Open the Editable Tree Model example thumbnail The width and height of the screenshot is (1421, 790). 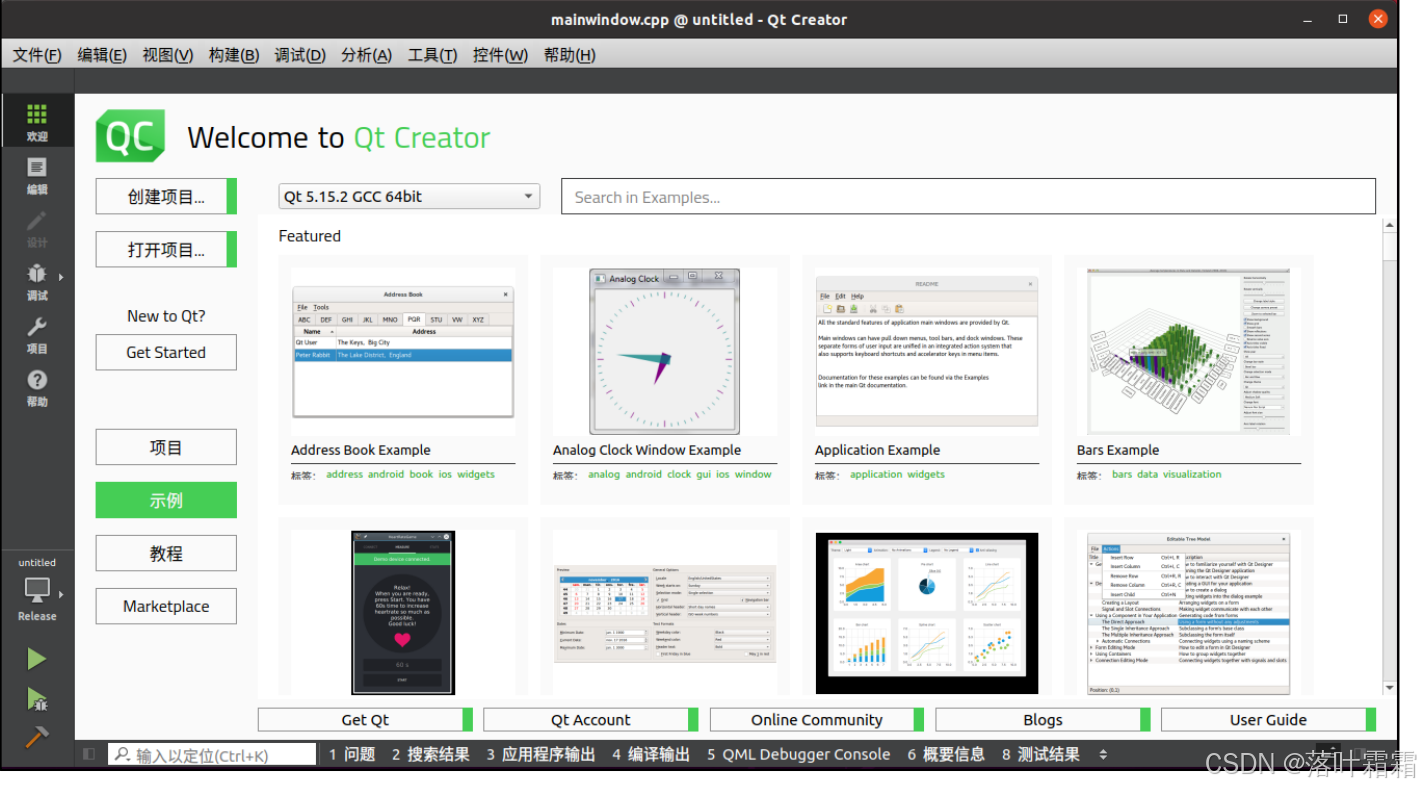tap(1189, 613)
